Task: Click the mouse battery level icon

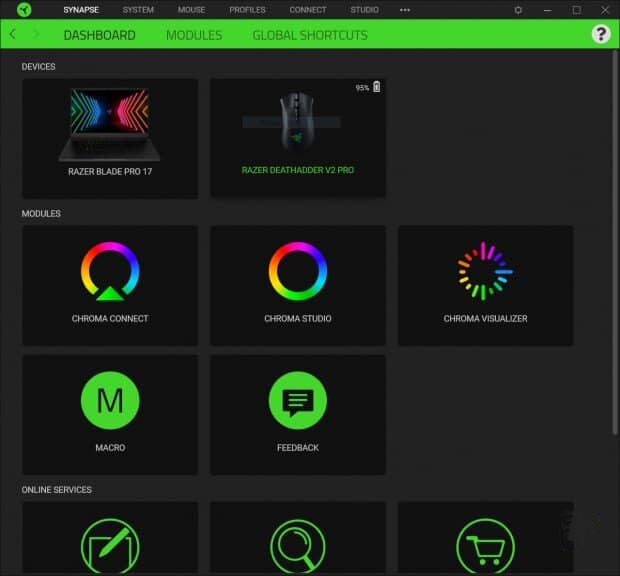Action: [377, 87]
